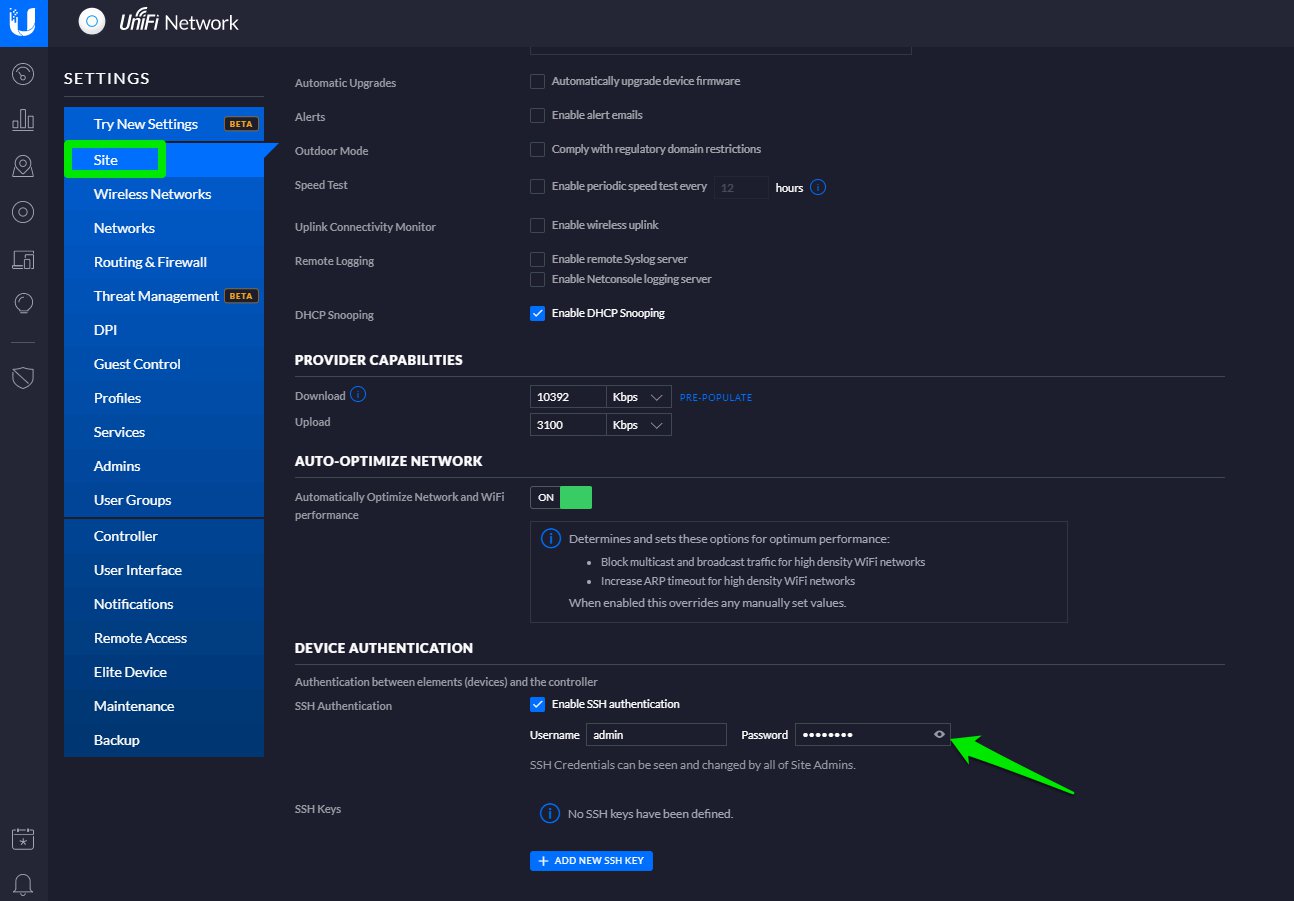Select Wireless Networks in settings menu
Image resolution: width=1294 pixels, height=901 pixels.
152,194
